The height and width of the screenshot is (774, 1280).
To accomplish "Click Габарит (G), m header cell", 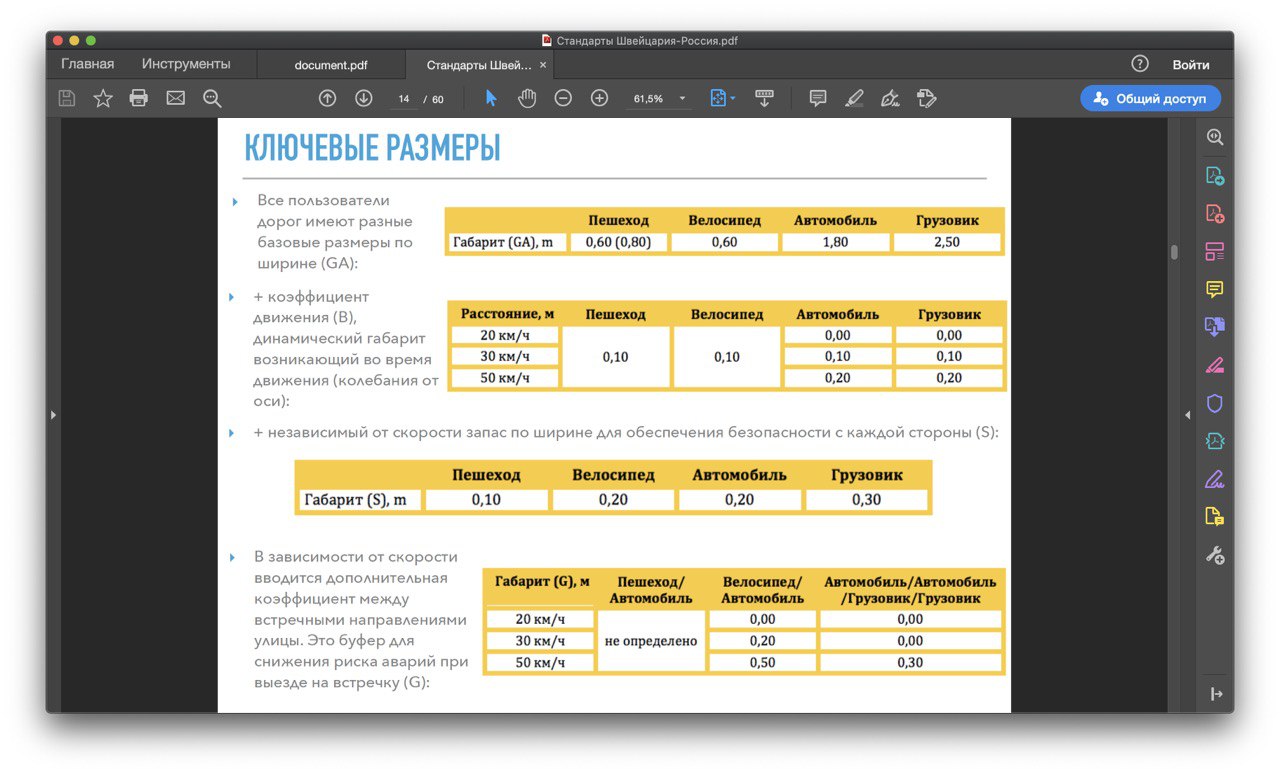I will point(542,582).
